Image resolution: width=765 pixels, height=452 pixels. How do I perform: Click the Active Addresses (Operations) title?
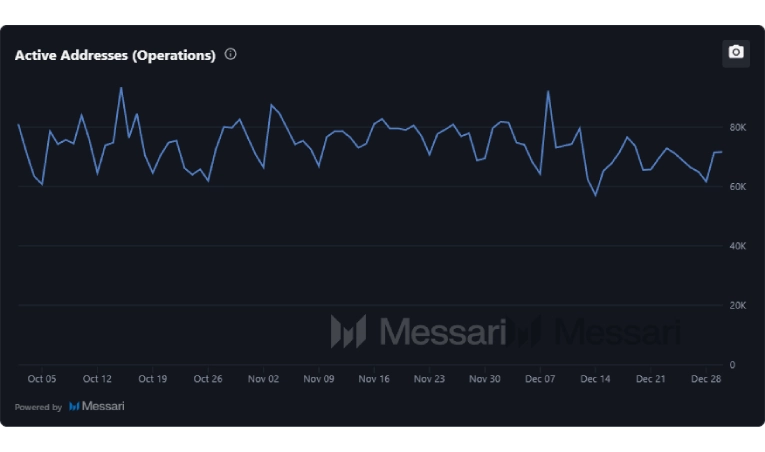pos(115,55)
